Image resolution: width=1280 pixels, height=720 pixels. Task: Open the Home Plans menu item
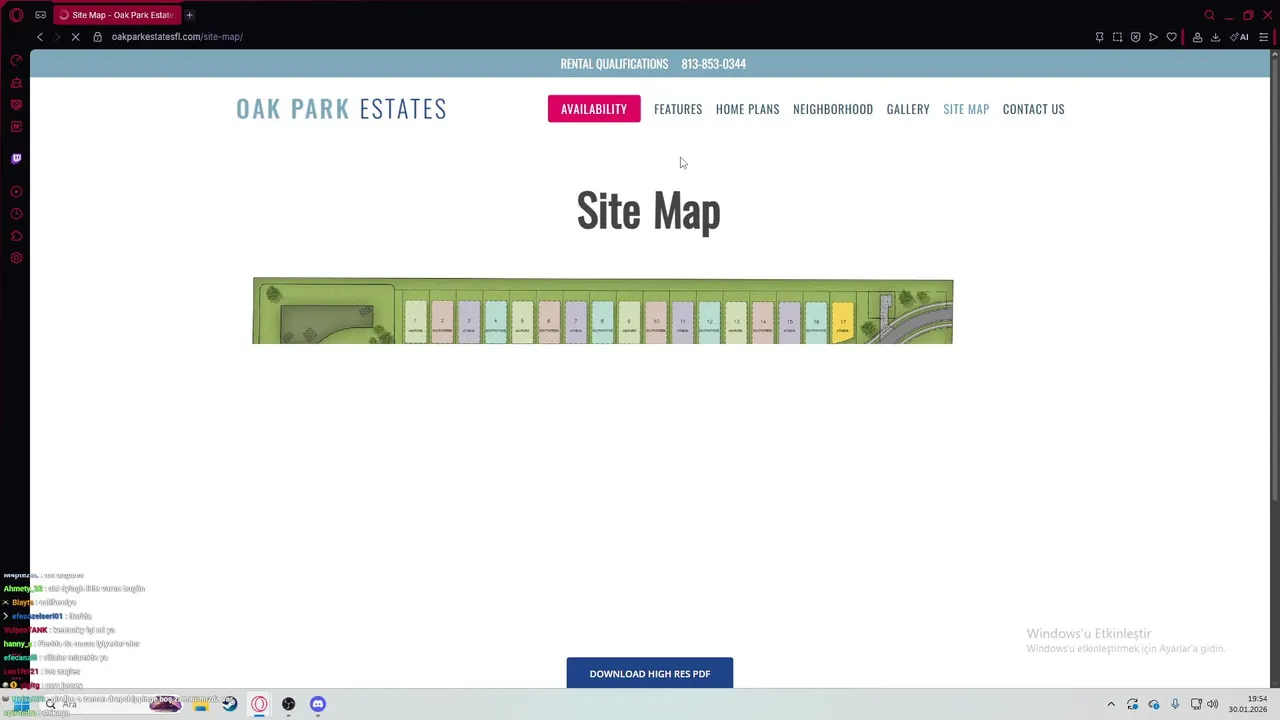tap(747, 109)
